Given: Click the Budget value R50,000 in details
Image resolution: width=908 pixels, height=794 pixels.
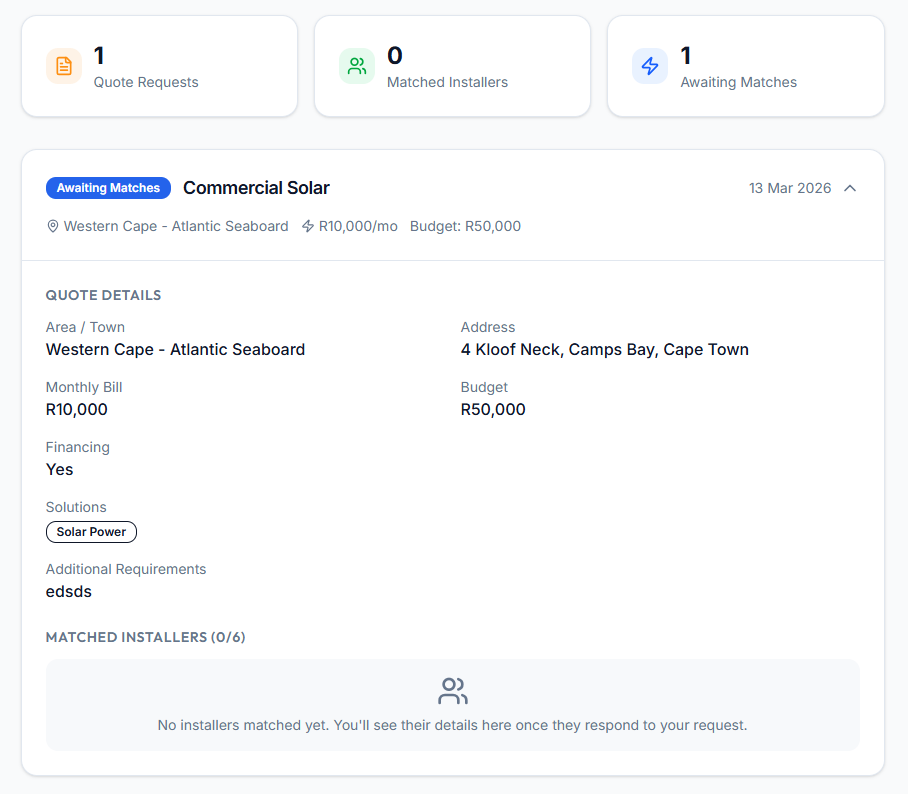Looking at the screenshot, I should (x=493, y=409).
